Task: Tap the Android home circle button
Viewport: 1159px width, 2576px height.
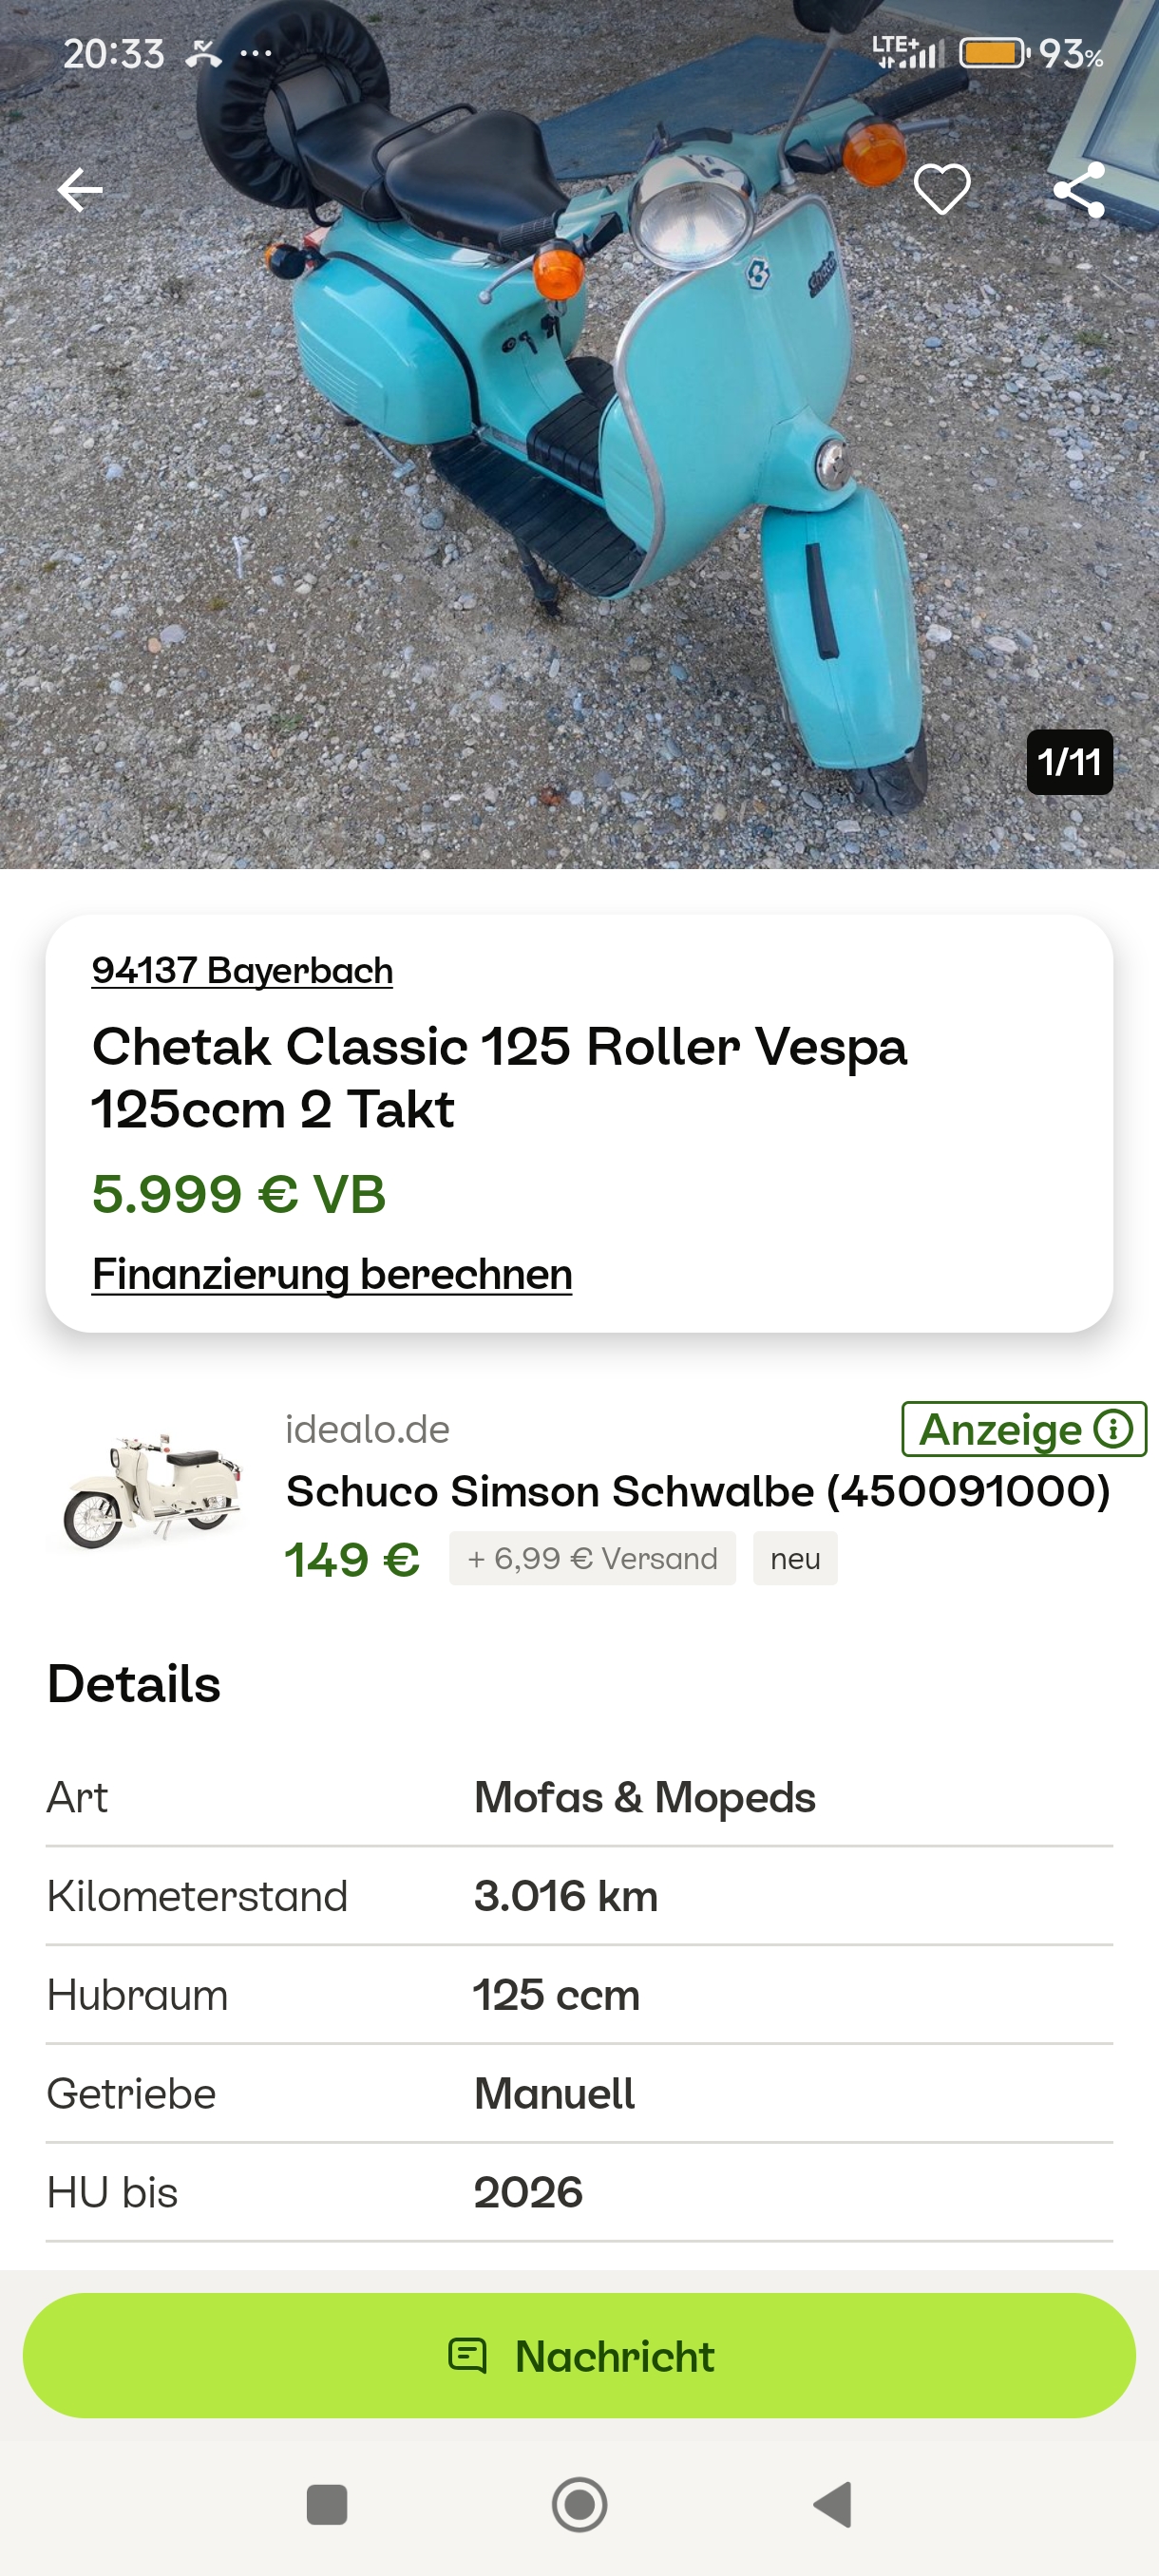Action: (x=580, y=2505)
